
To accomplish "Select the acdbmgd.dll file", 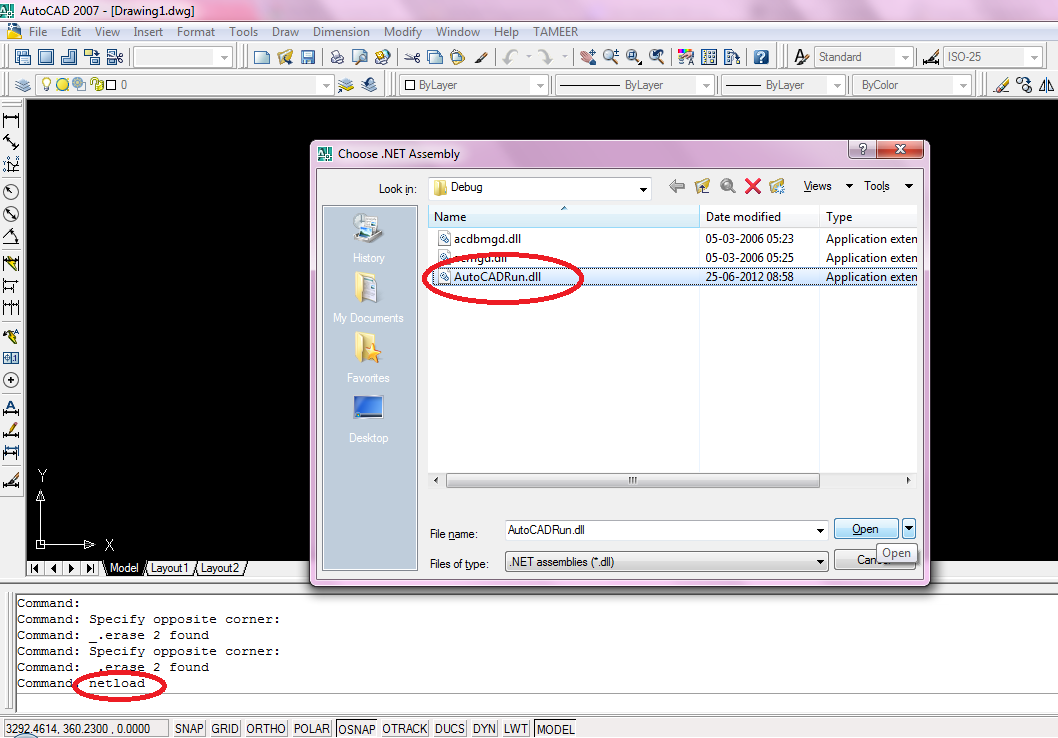I will [486, 239].
